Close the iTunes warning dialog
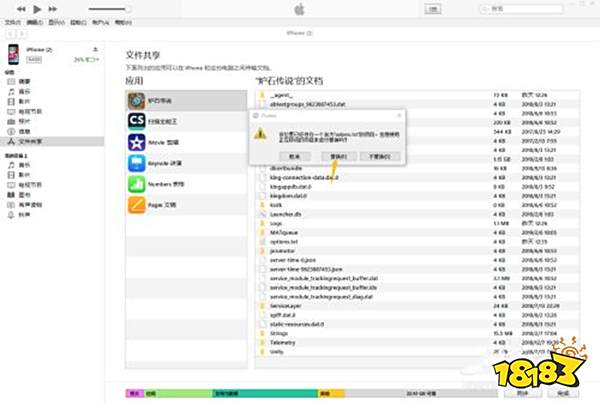 [x=399, y=115]
